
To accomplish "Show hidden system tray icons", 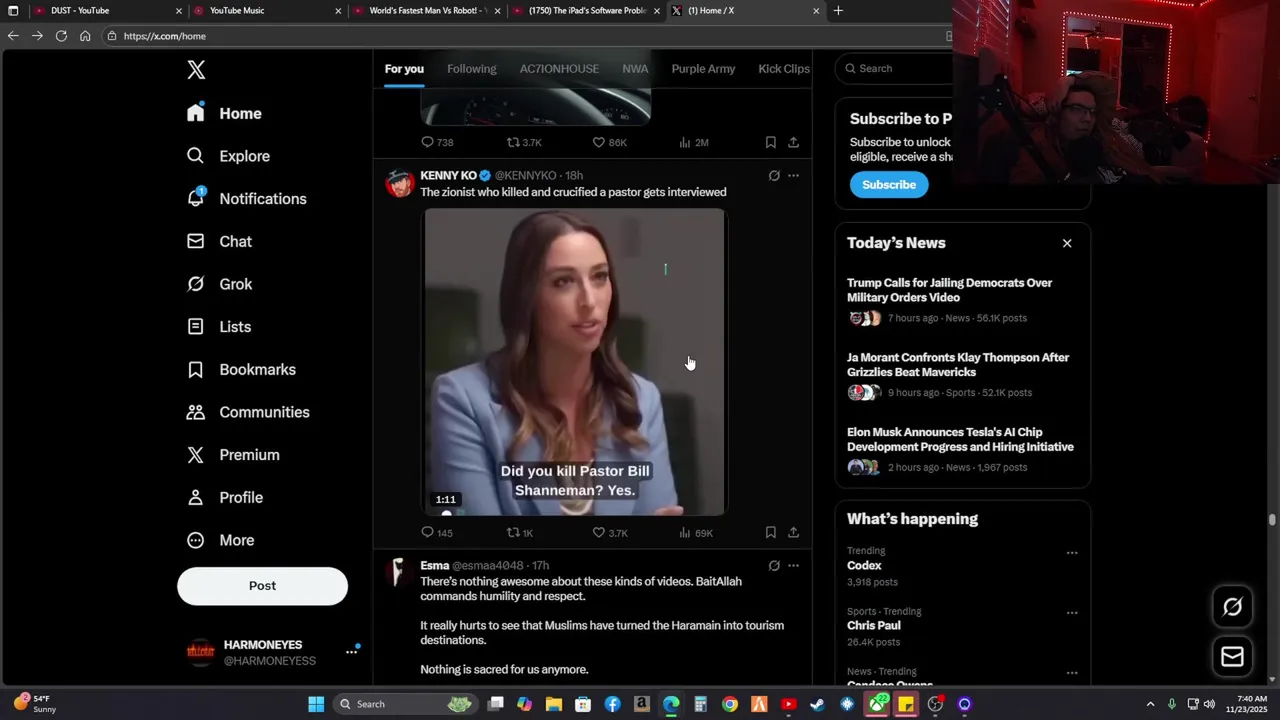I will [1150, 704].
